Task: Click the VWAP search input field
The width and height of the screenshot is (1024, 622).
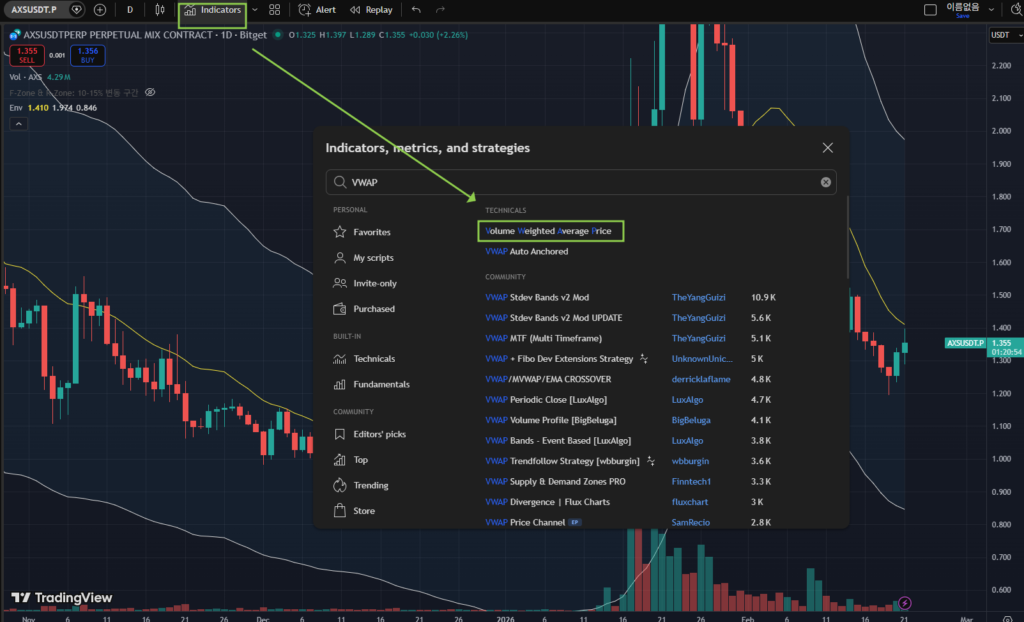Action: 581,182
